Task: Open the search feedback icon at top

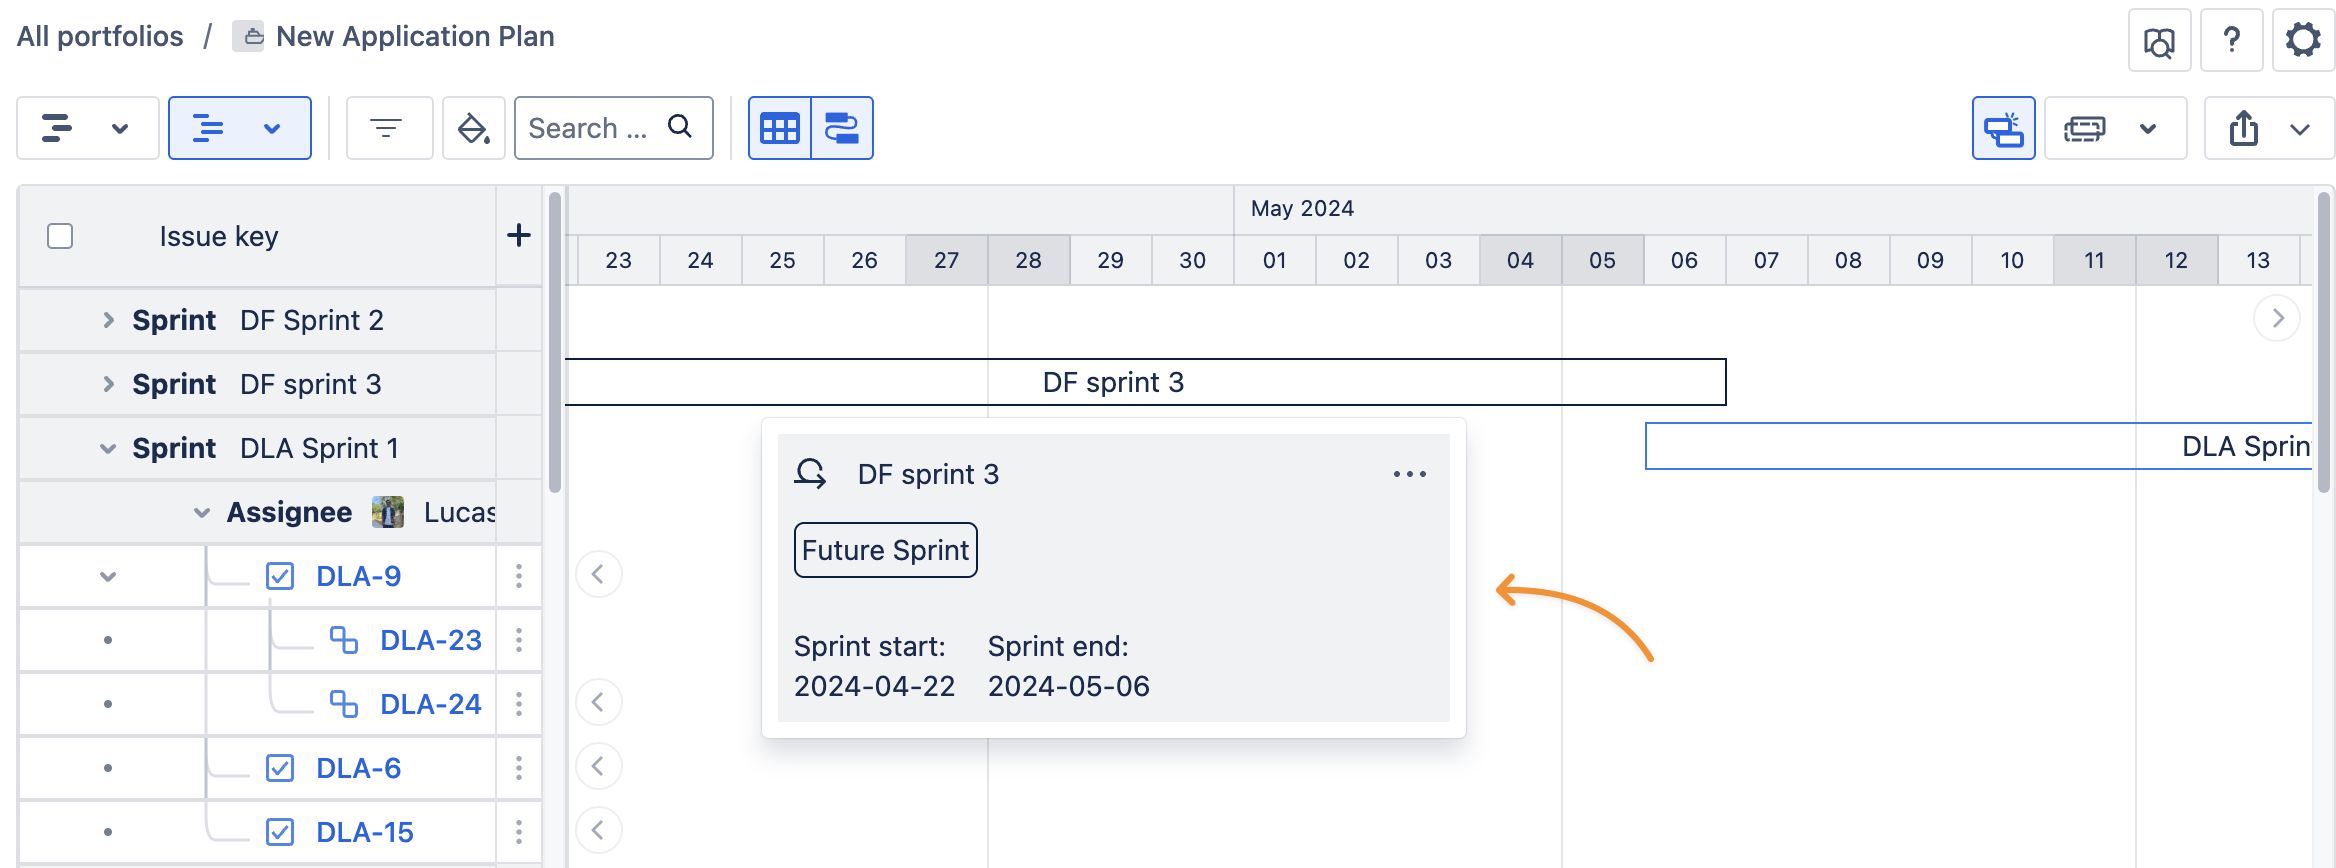Action: tap(2159, 41)
